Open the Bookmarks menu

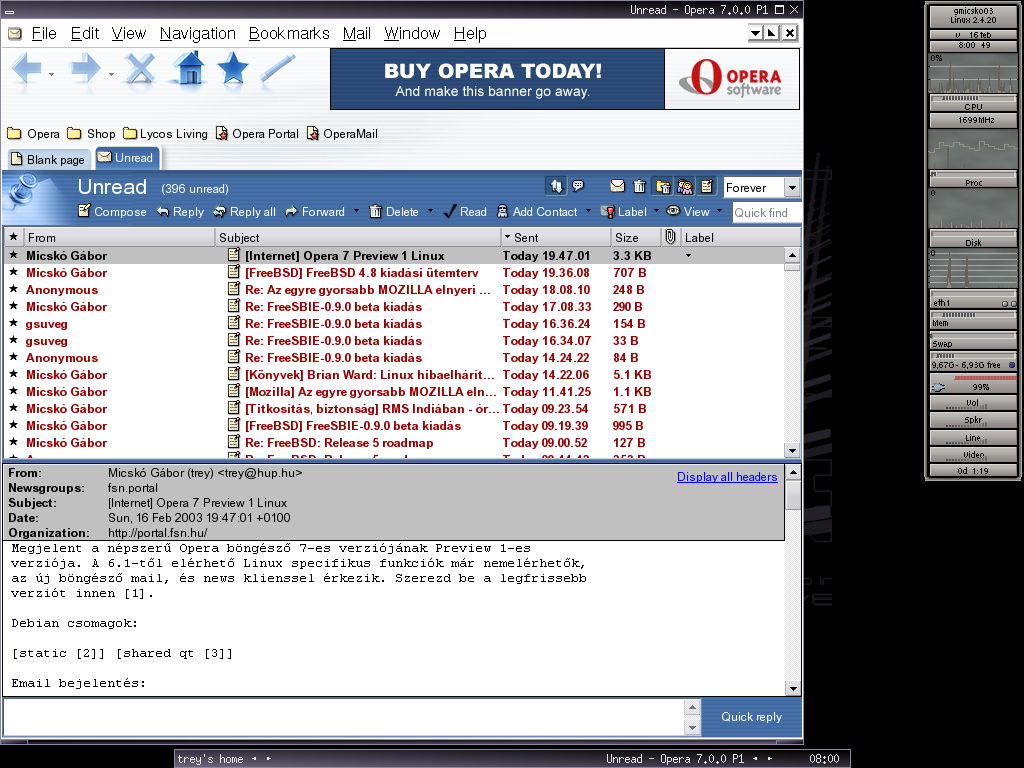click(289, 33)
